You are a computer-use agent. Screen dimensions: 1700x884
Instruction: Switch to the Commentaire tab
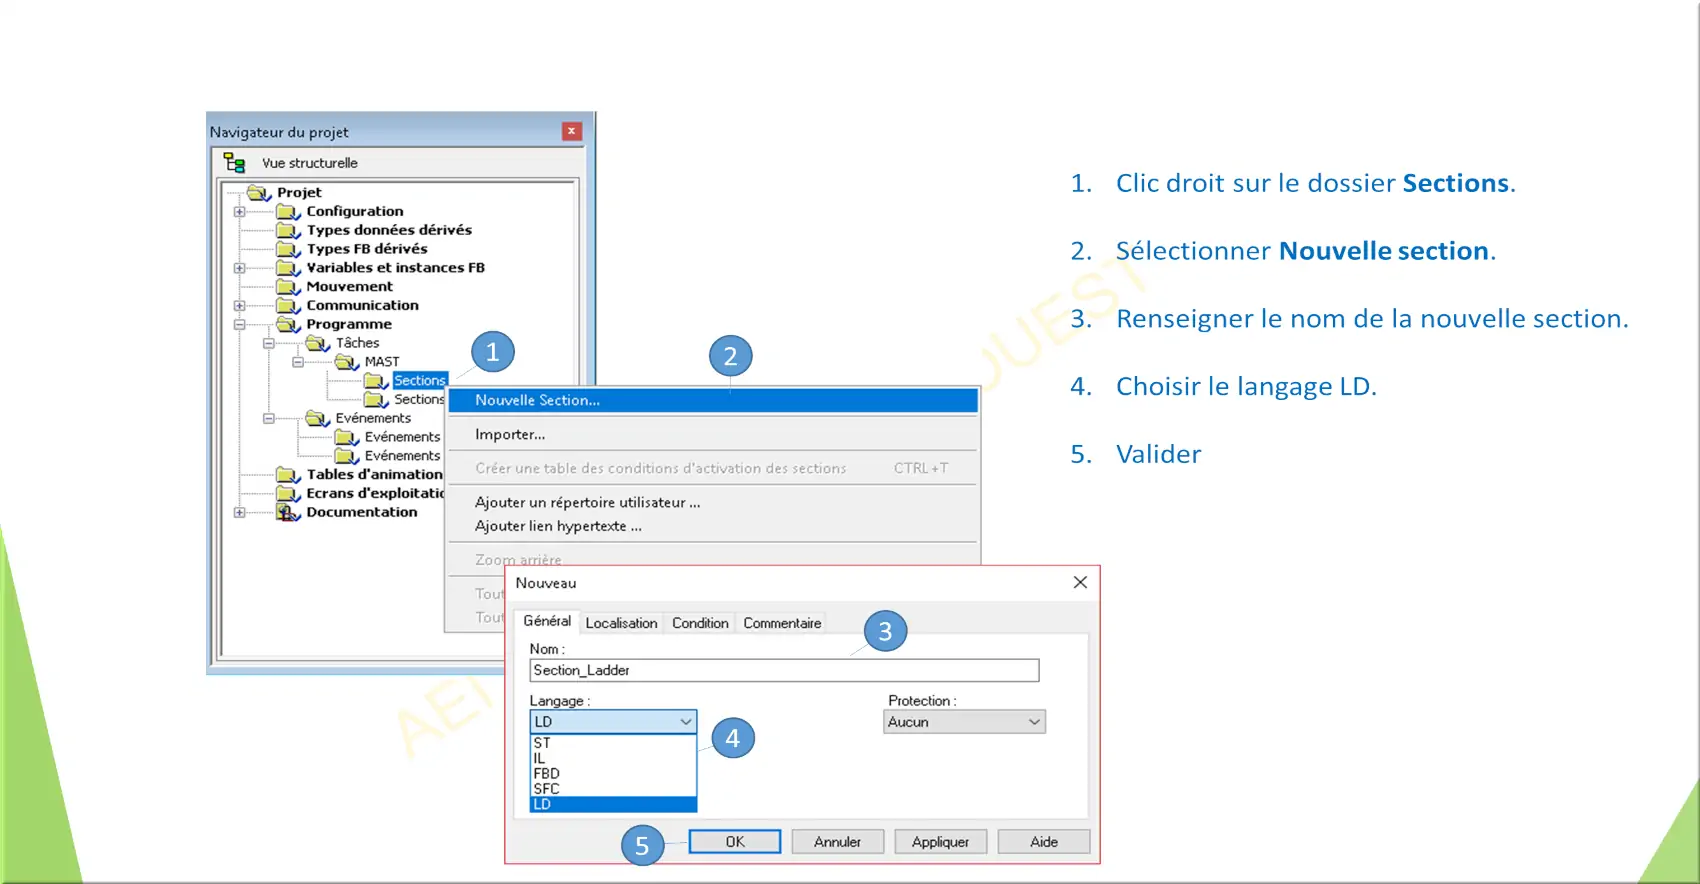pyautogui.click(x=782, y=623)
